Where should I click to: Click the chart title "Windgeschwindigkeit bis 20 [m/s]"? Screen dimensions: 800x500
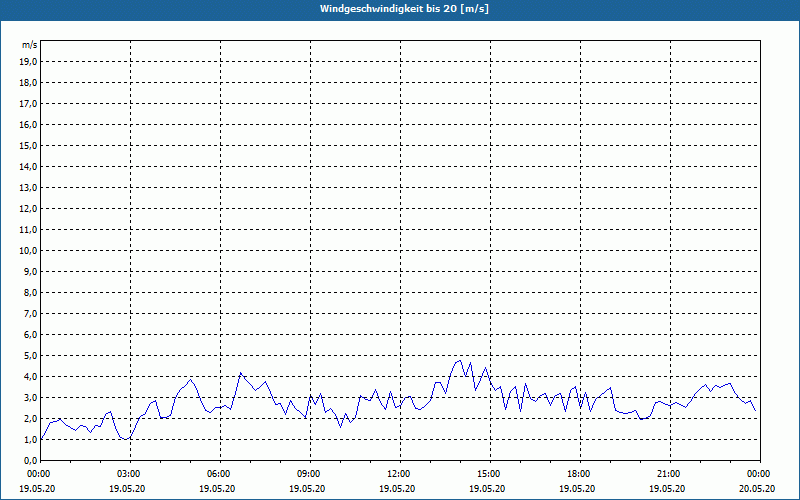click(404, 9)
